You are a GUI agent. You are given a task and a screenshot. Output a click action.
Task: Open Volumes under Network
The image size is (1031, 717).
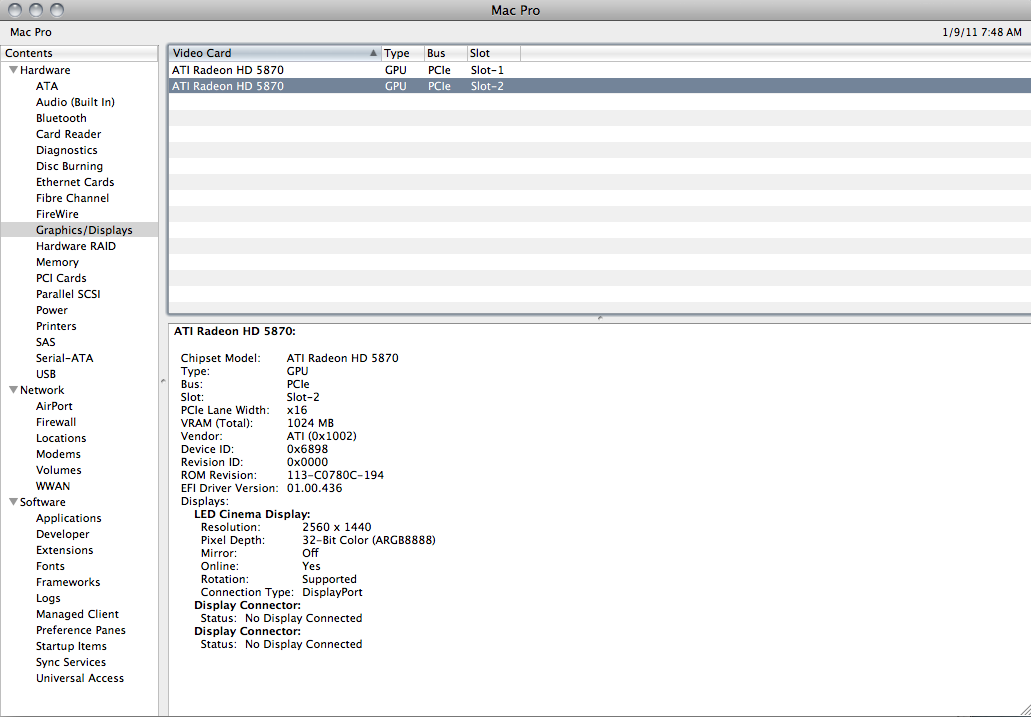pyautogui.click(x=59, y=470)
